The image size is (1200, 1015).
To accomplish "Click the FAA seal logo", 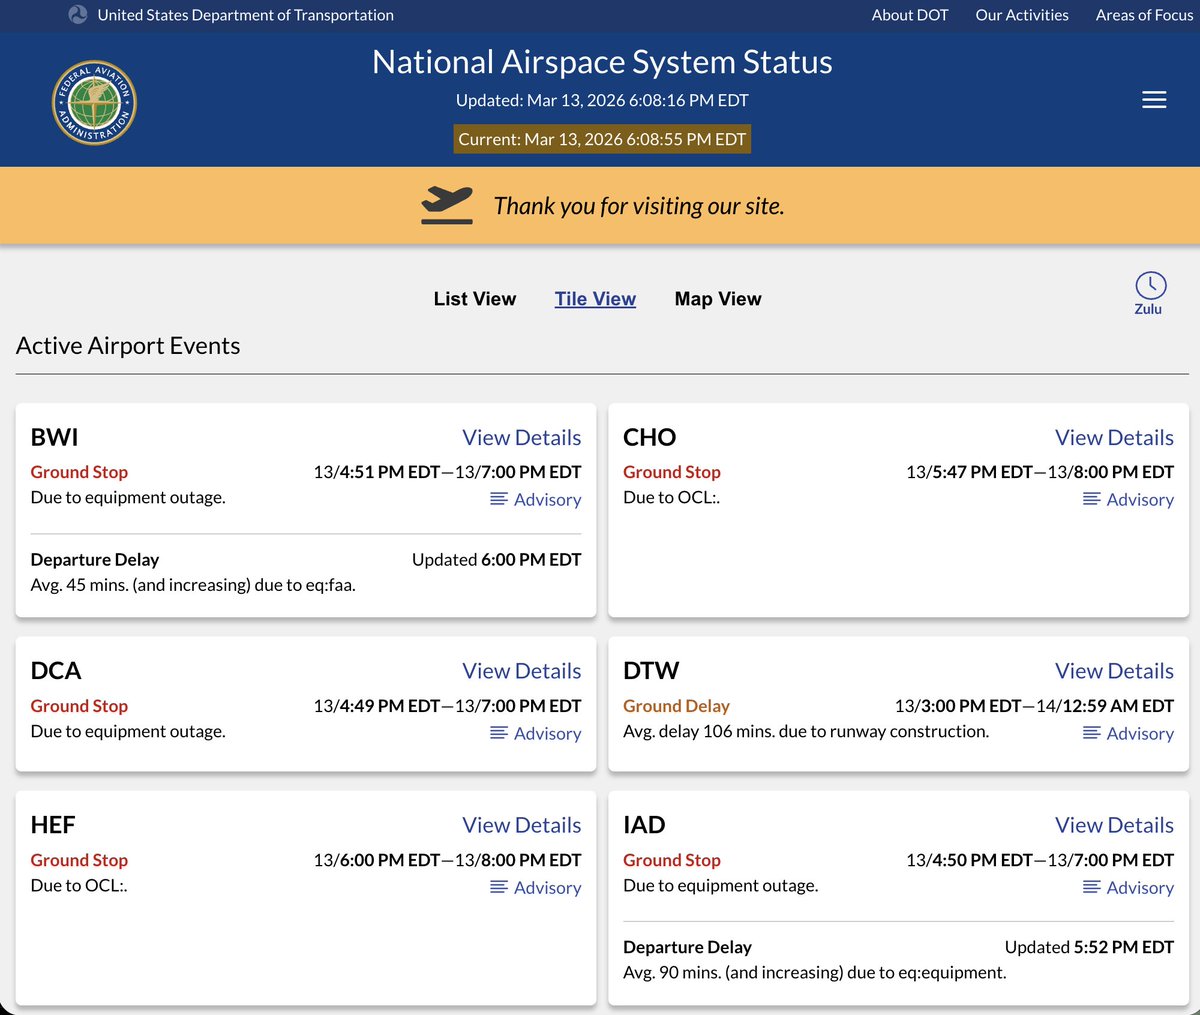I will tap(94, 103).
